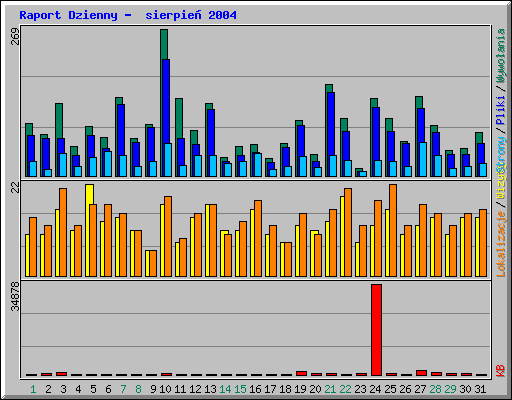Screen dimensions: 512x400
Task: Click the orange 'Lokalizacje' legend label
Action: click(x=501, y=244)
